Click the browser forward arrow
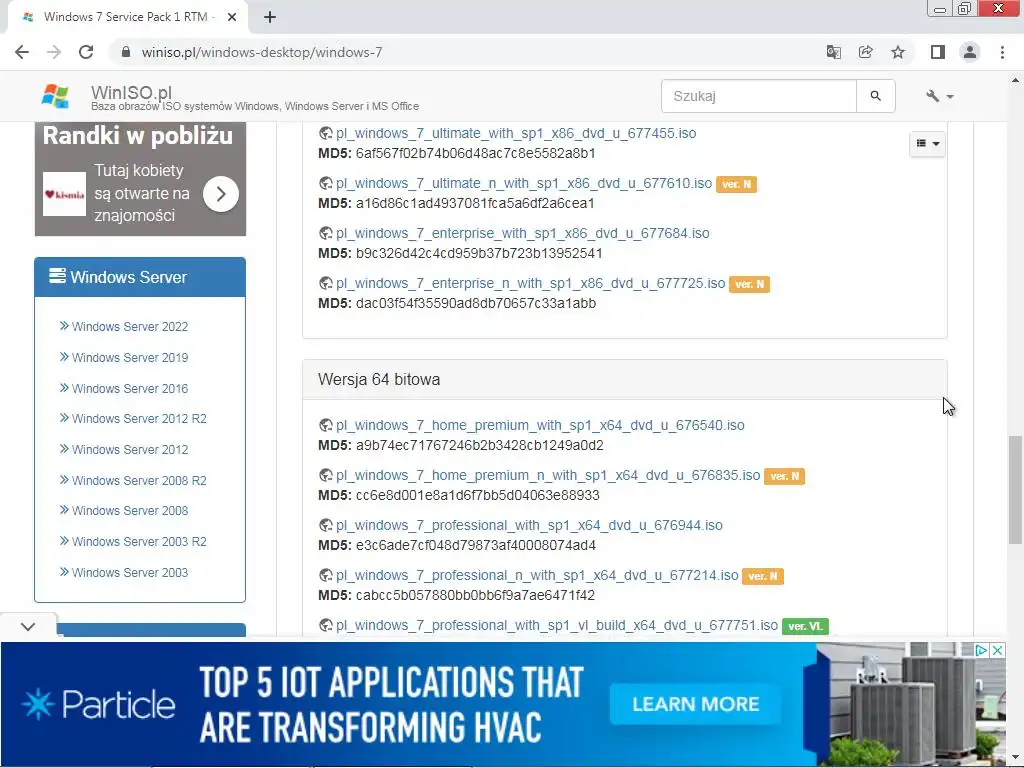This screenshot has height=768, width=1024. click(54, 52)
